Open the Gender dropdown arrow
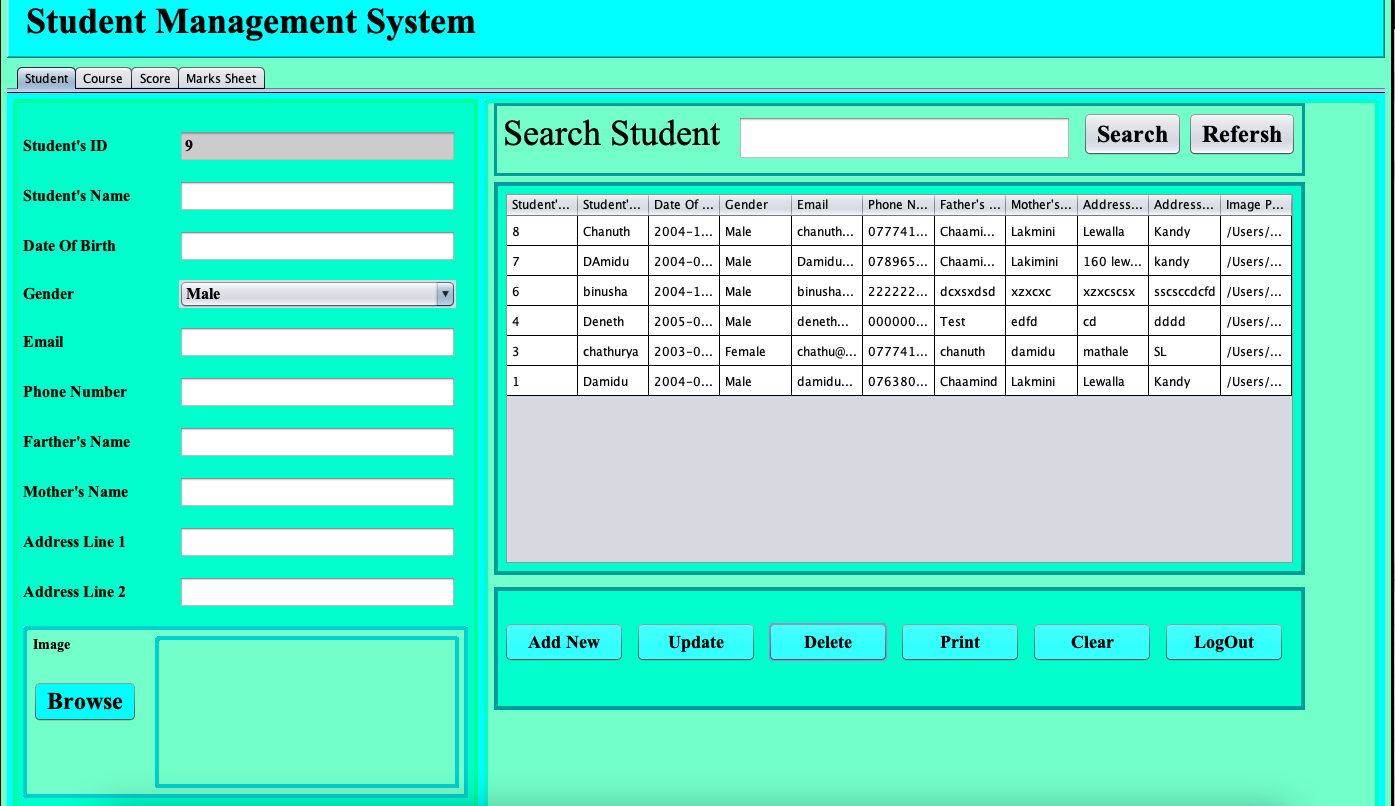Viewport: 1395px width, 806px height. click(x=445, y=293)
